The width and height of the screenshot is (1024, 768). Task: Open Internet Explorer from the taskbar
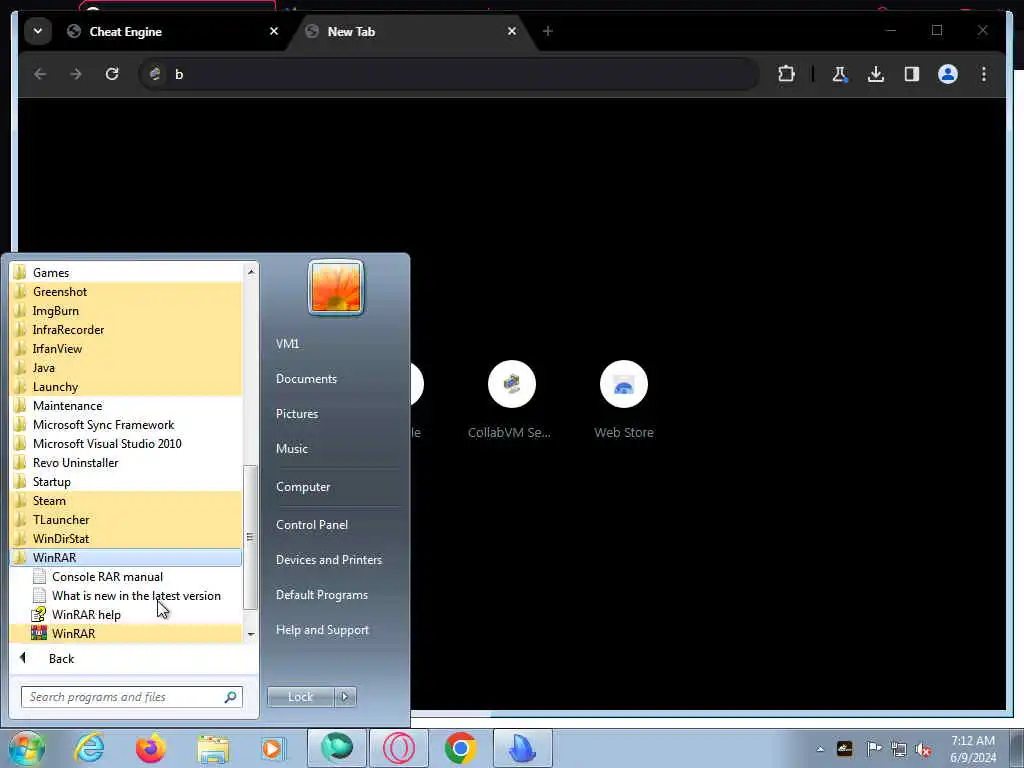[x=89, y=748]
